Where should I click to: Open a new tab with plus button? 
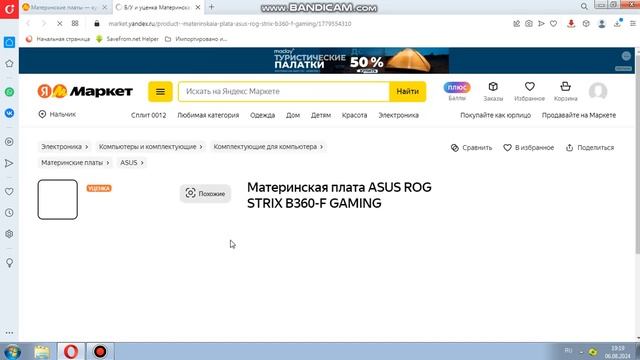pos(211,7)
